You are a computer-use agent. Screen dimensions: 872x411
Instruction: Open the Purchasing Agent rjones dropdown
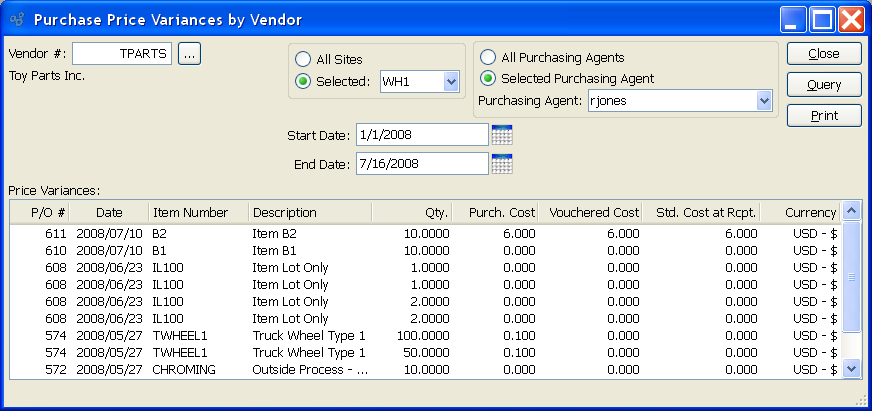coord(764,100)
